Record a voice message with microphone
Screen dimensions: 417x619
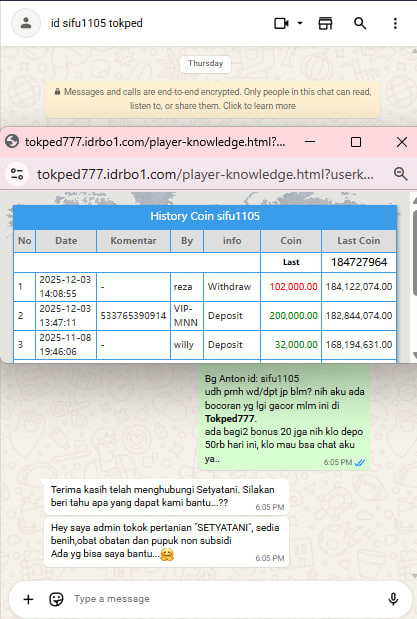[393, 599]
